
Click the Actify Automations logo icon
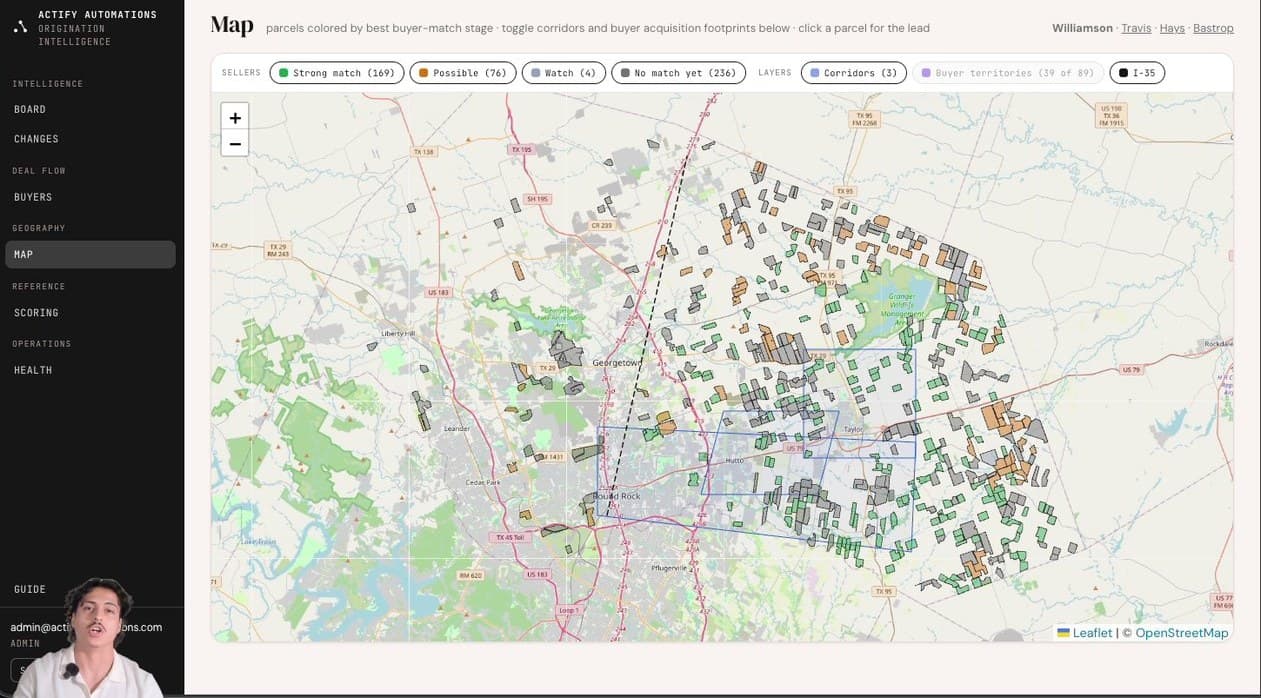click(x=20, y=27)
